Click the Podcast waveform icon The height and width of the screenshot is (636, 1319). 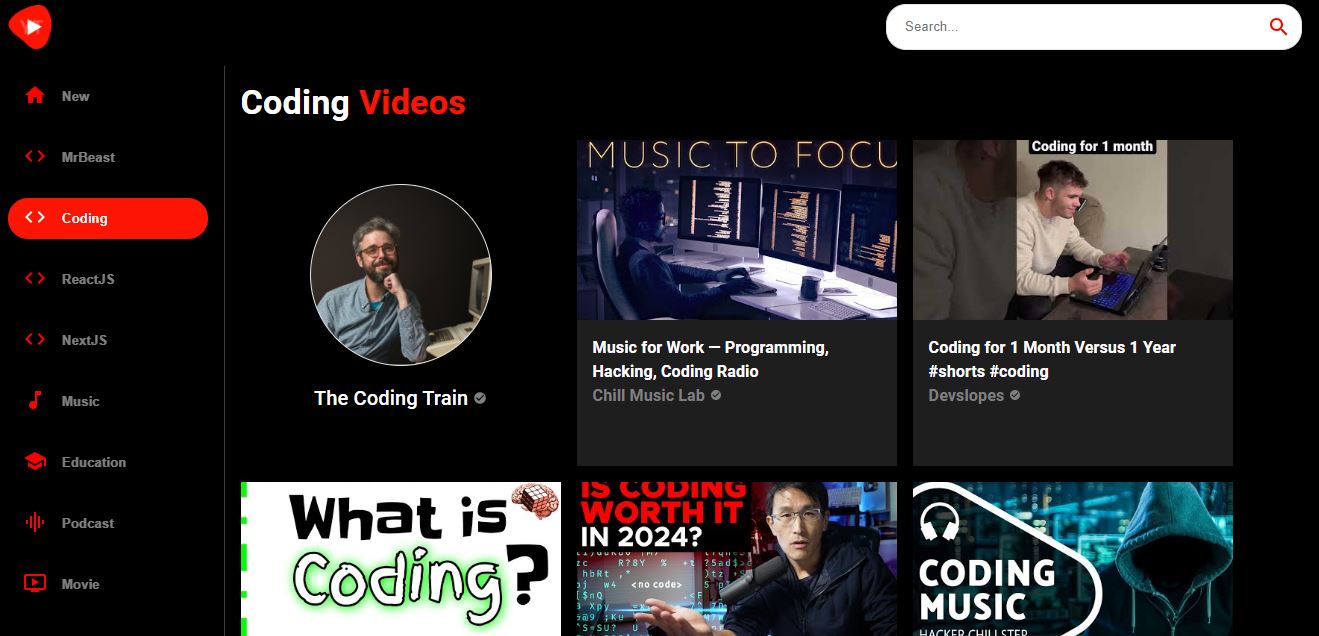35,523
